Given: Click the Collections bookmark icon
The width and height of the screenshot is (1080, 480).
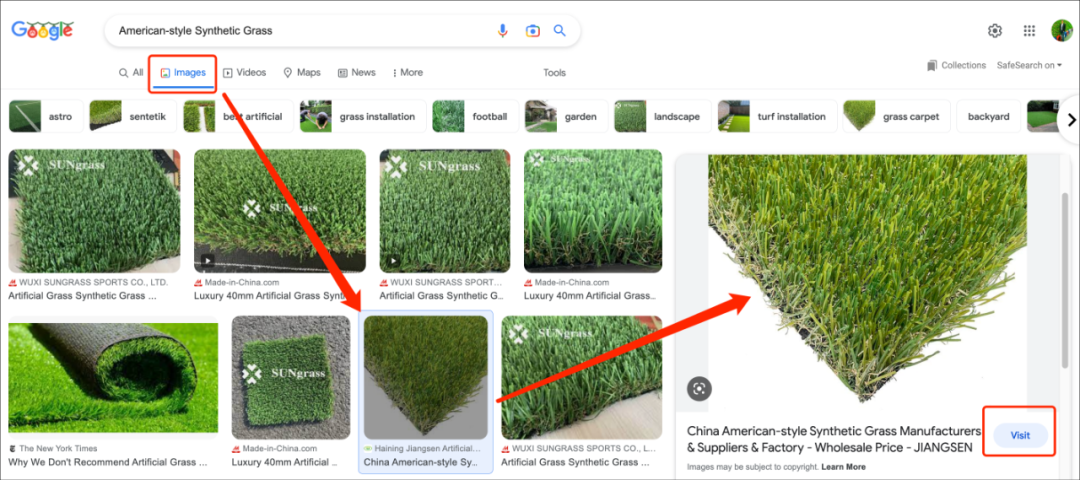Looking at the screenshot, I should click(x=932, y=65).
